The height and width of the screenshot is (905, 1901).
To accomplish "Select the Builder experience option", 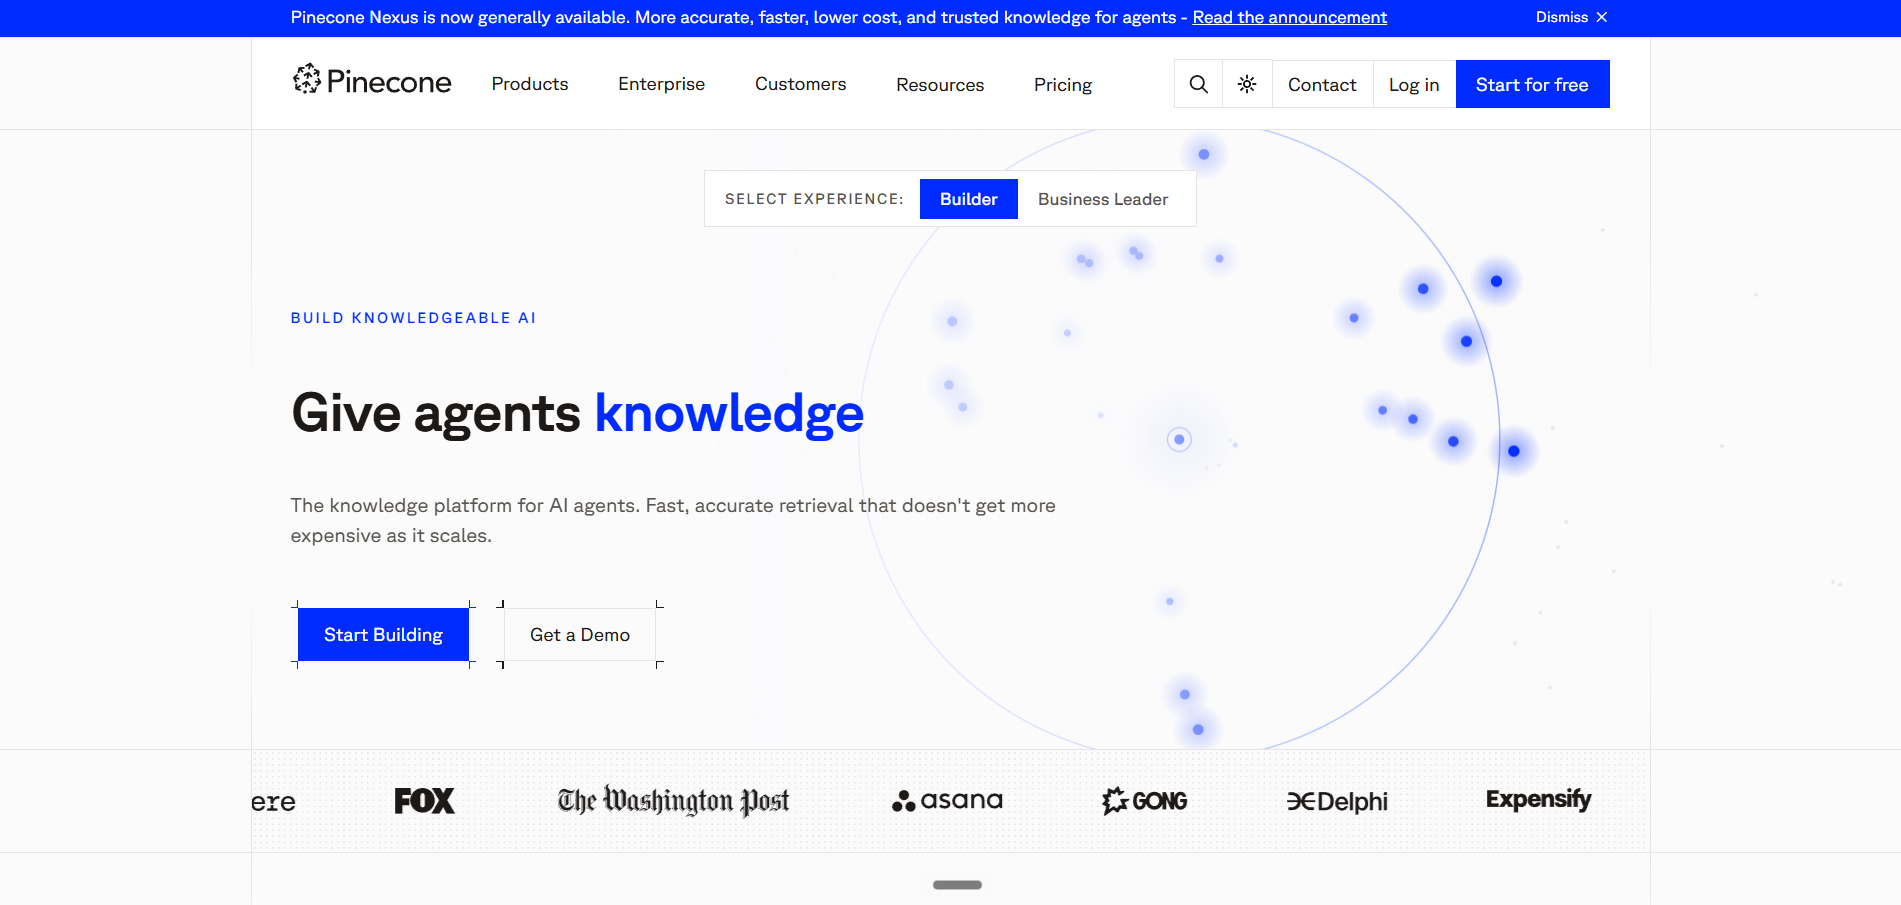I will (968, 199).
